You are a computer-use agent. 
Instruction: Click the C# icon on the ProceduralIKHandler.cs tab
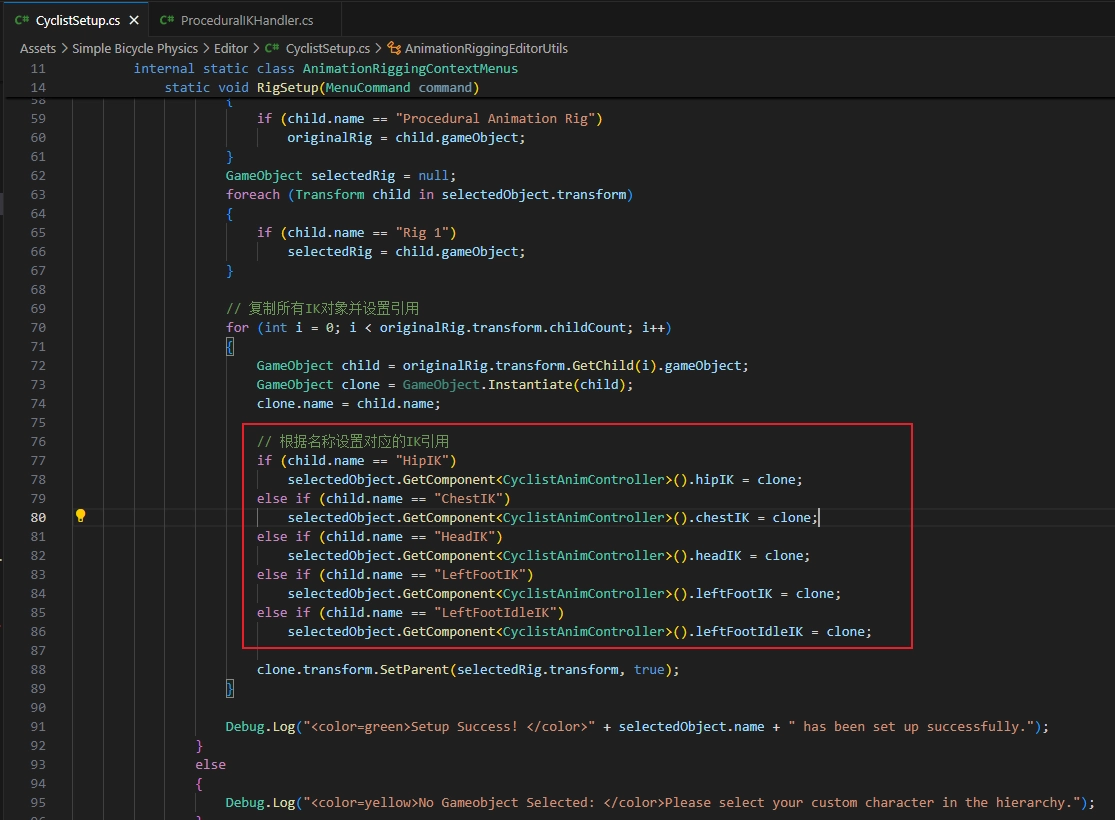click(x=167, y=21)
